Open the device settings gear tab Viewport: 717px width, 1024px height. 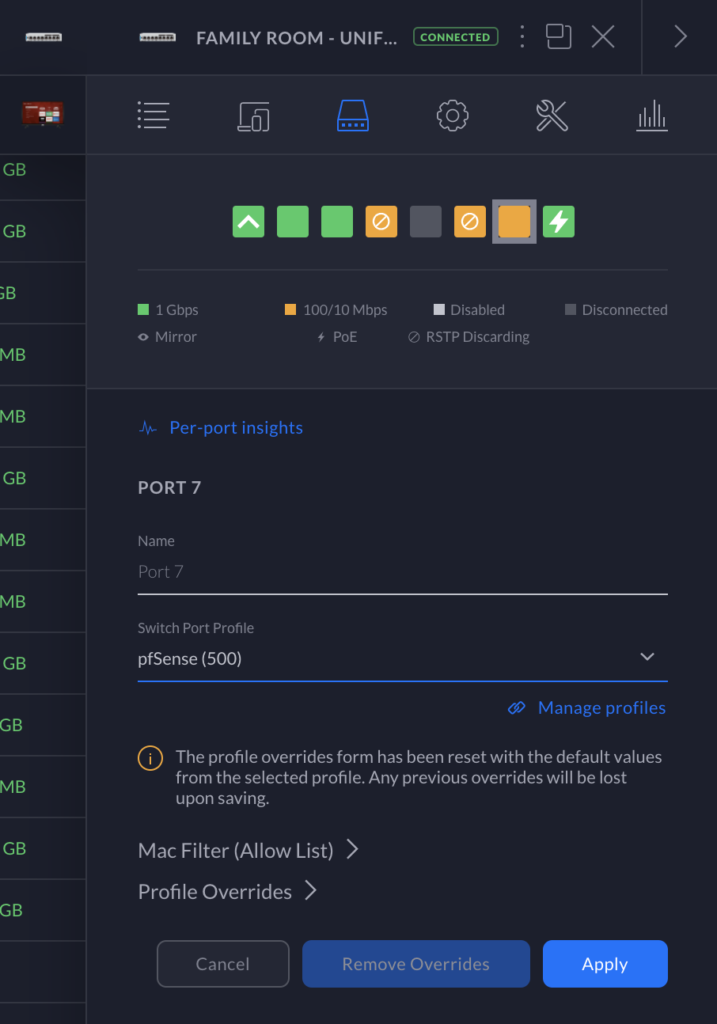(x=452, y=116)
